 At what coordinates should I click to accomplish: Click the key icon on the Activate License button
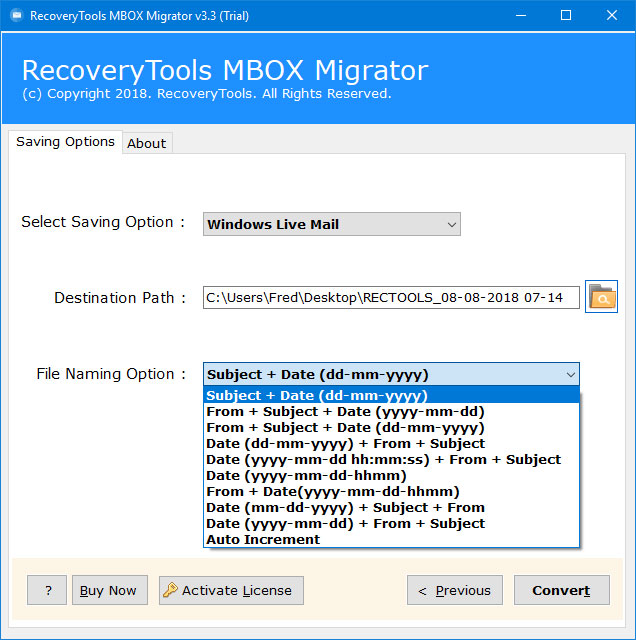pos(170,590)
